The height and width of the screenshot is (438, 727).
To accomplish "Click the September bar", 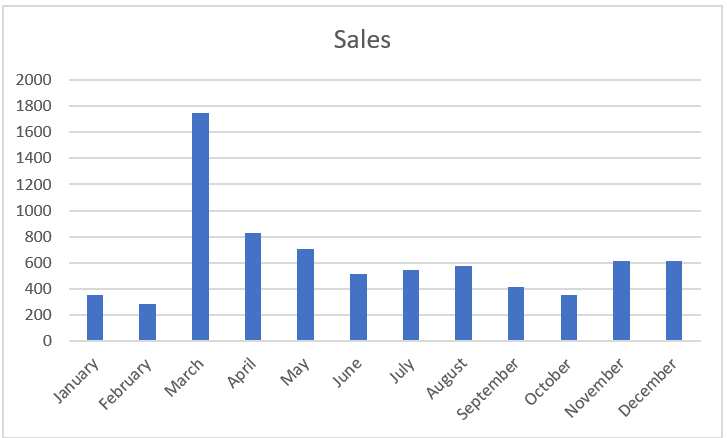I will (516, 314).
